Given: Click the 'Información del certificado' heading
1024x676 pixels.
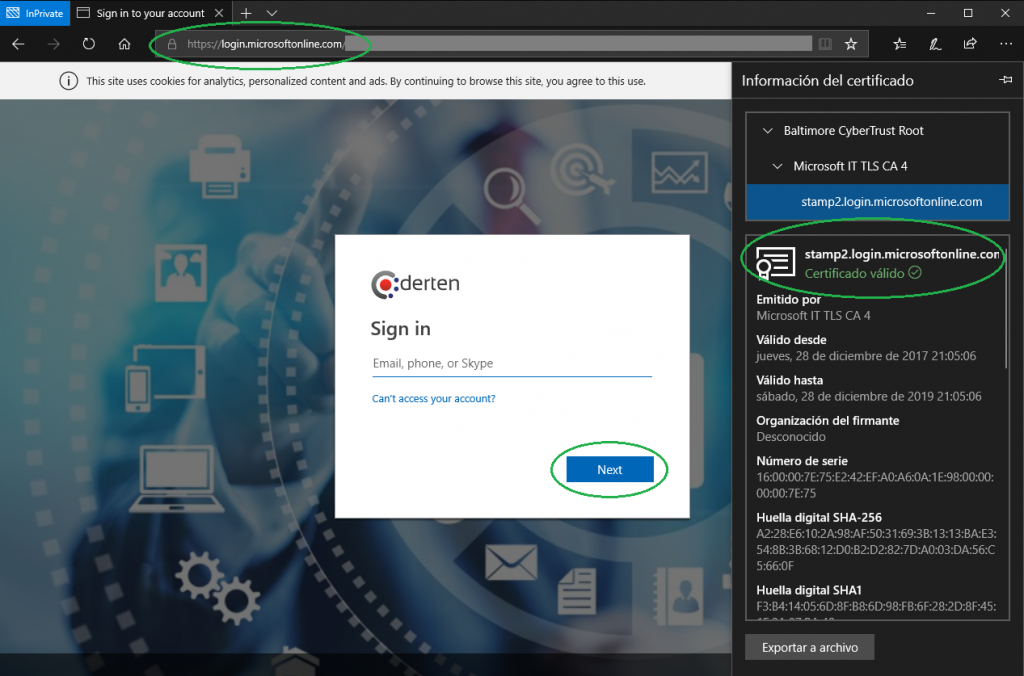Looking at the screenshot, I should point(827,80).
